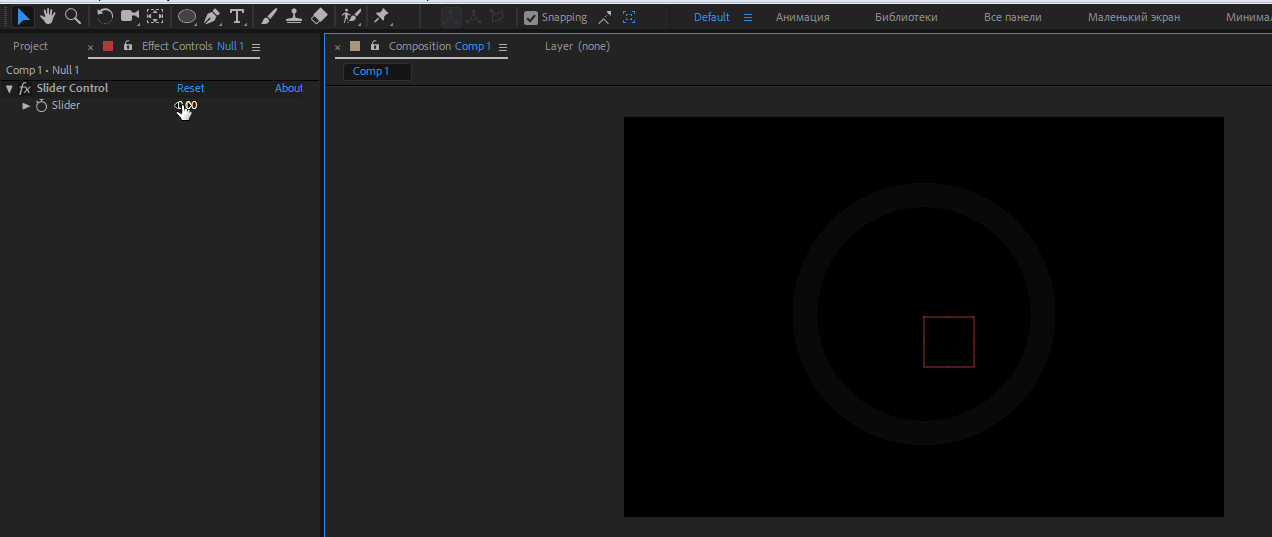Select the Zoom magnifier tool
Image resolution: width=1272 pixels, height=537 pixels.
coord(72,16)
